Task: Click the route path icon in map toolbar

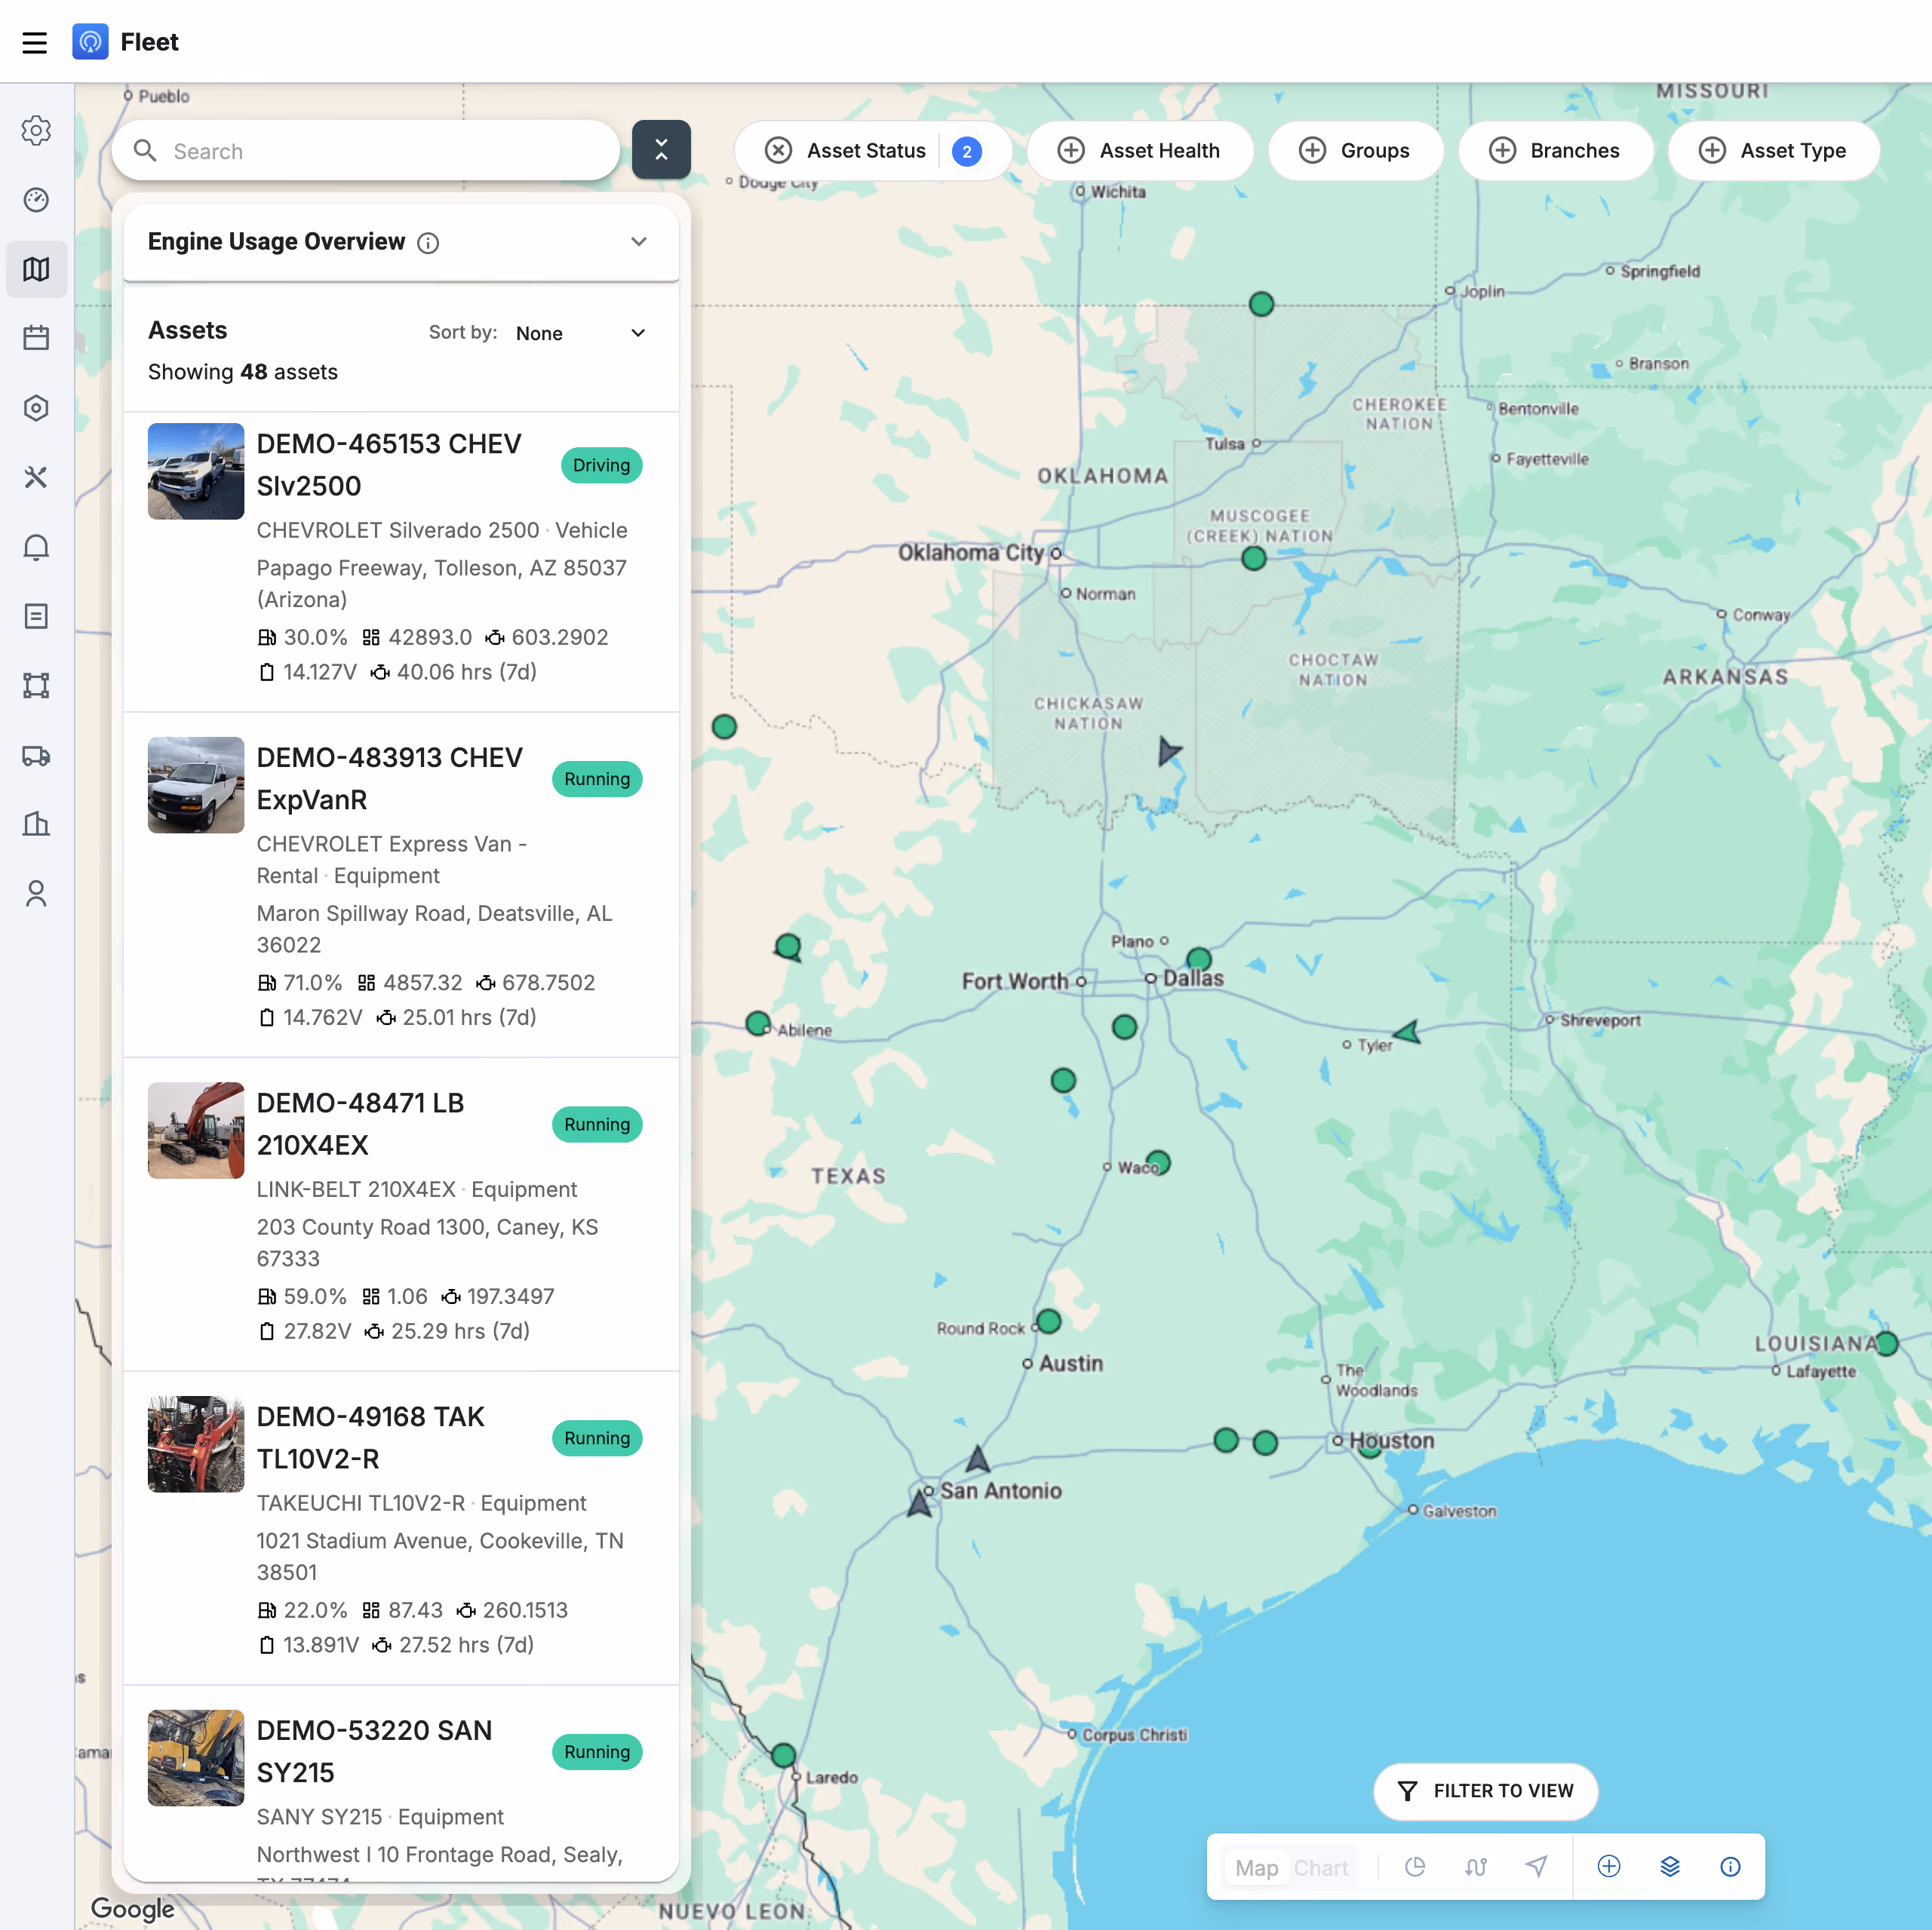Action: coord(1476,1867)
